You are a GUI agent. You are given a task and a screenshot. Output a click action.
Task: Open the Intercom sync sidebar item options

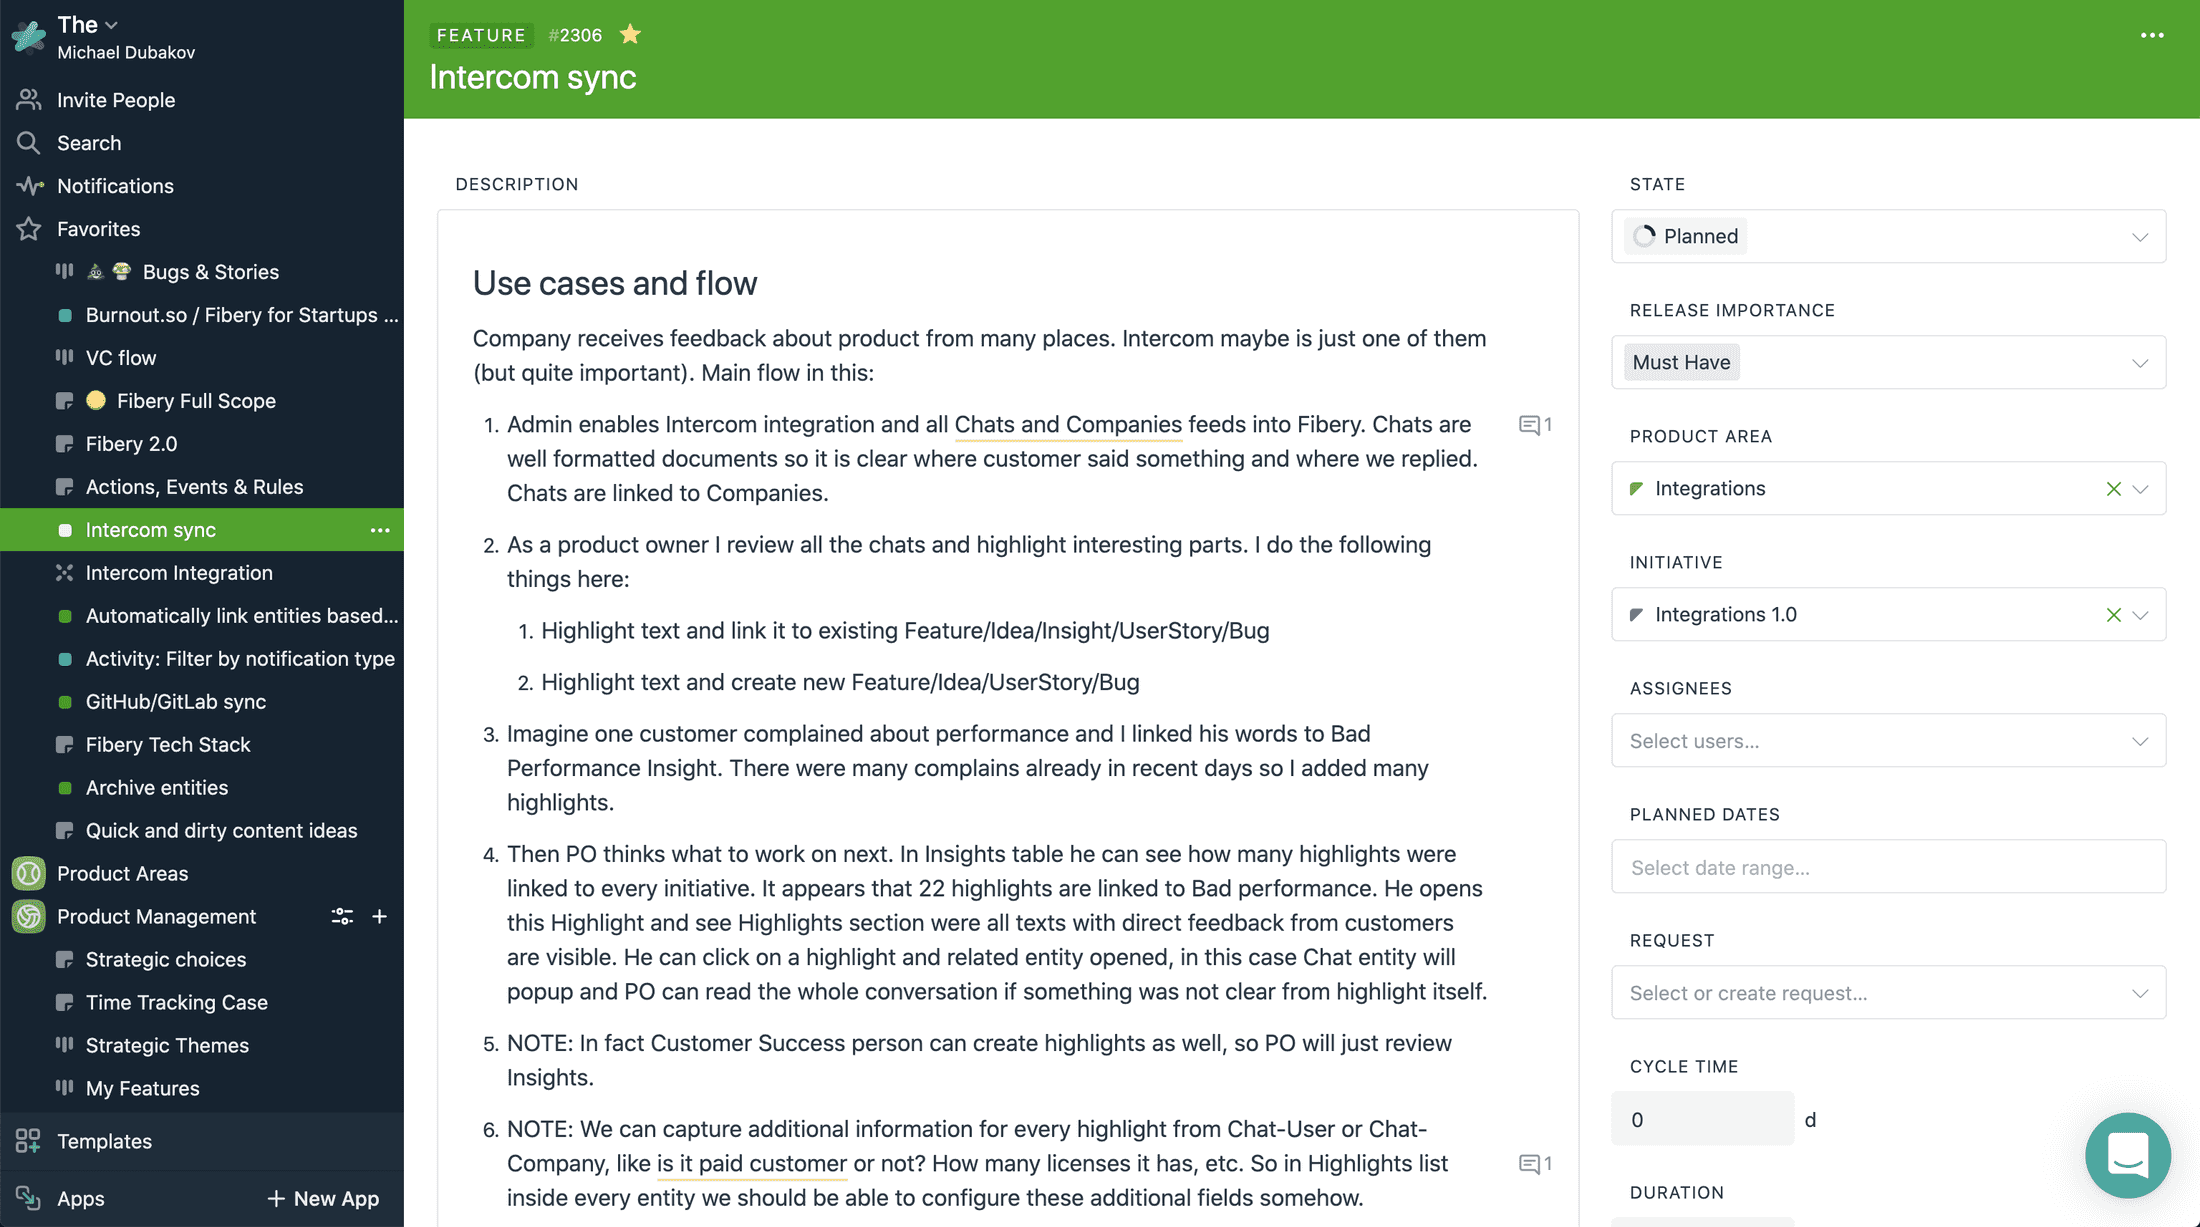[380, 530]
